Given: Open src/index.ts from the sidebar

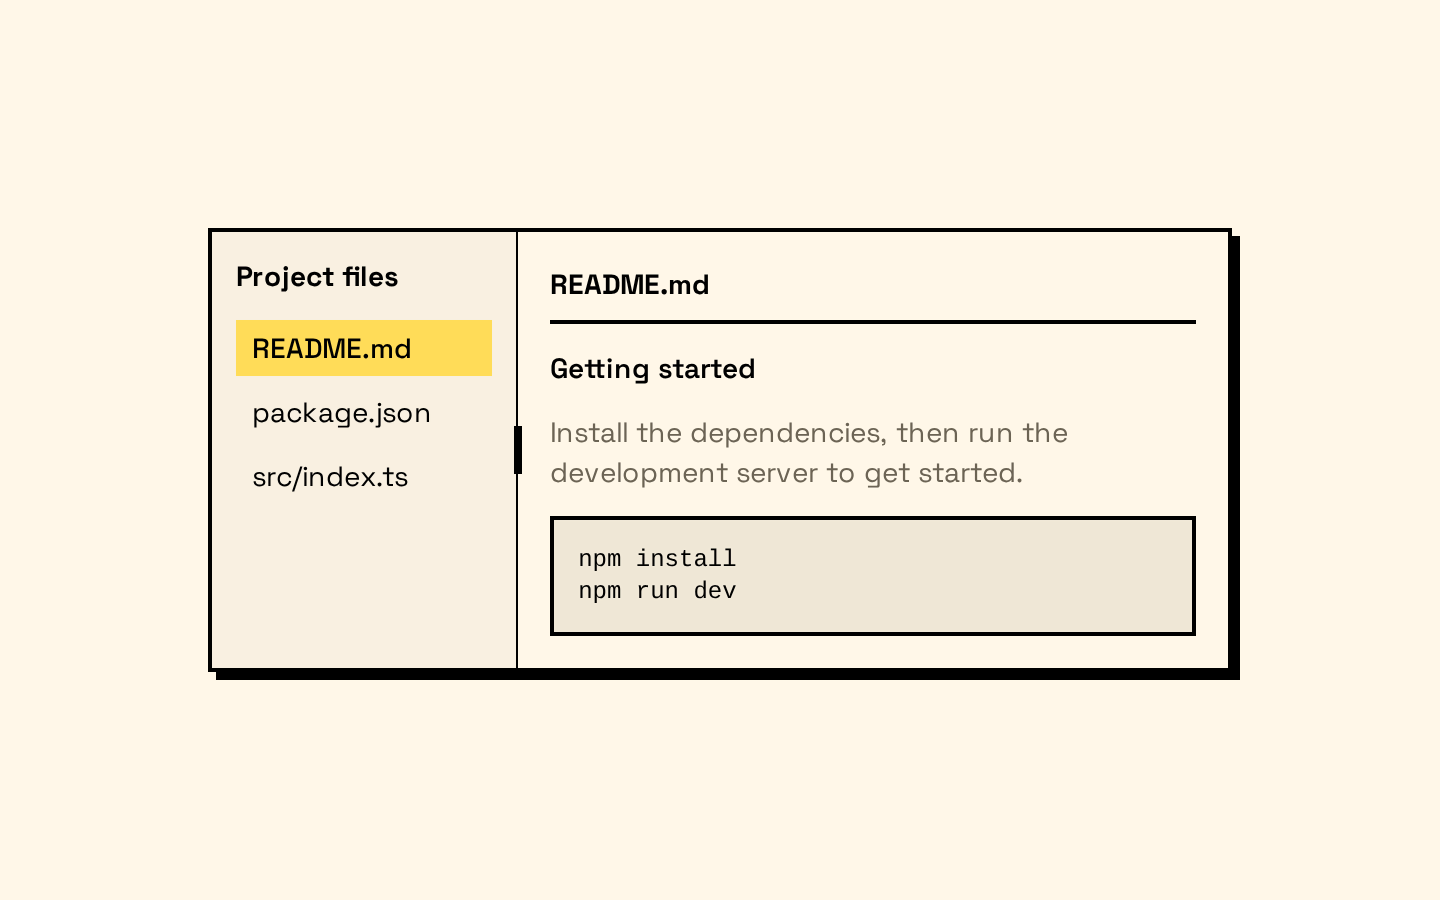Looking at the screenshot, I should pos(364,476).
